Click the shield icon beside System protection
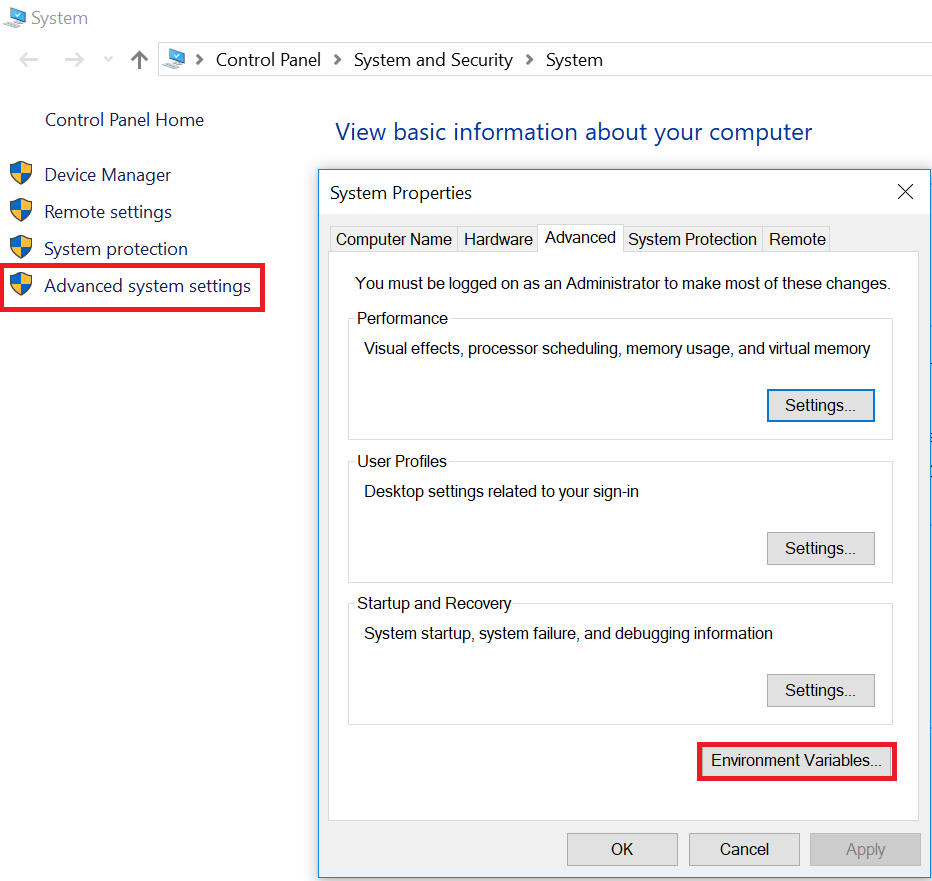 pos(21,247)
